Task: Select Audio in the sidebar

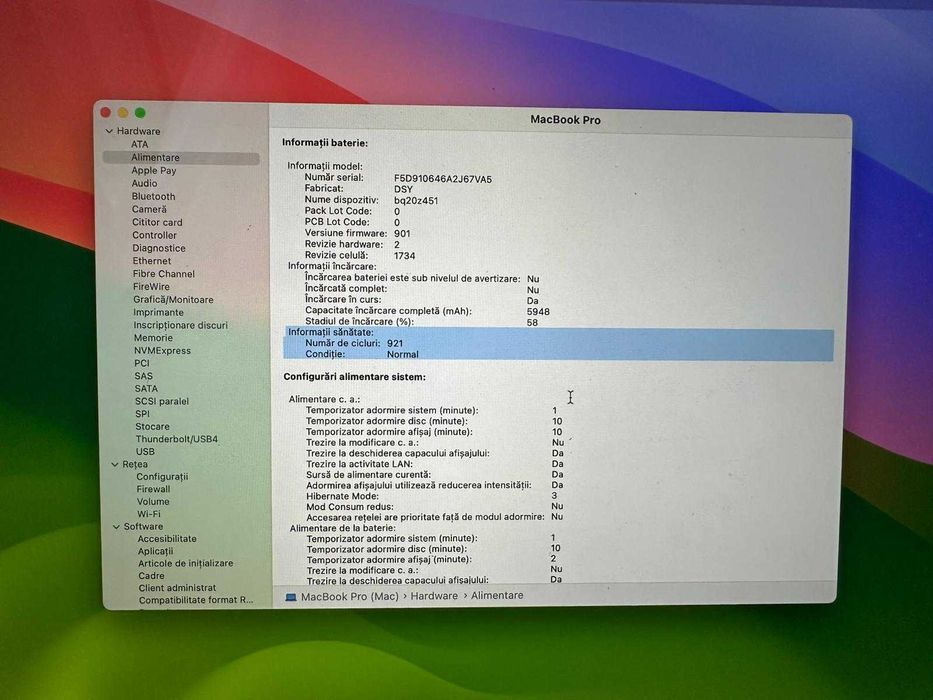Action: pos(145,183)
